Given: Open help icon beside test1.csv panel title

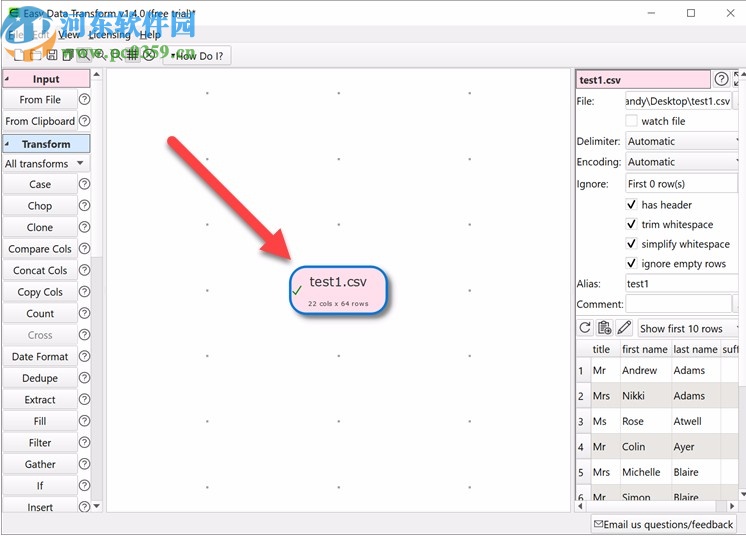Looking at the screenshot, I should (x=721, y=79).
